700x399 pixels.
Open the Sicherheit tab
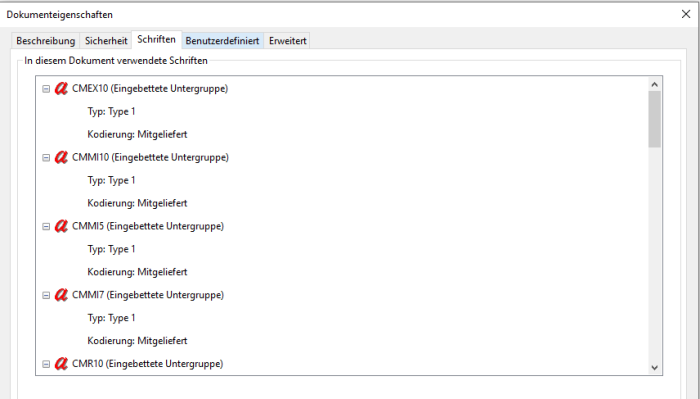tap(106, 41)
